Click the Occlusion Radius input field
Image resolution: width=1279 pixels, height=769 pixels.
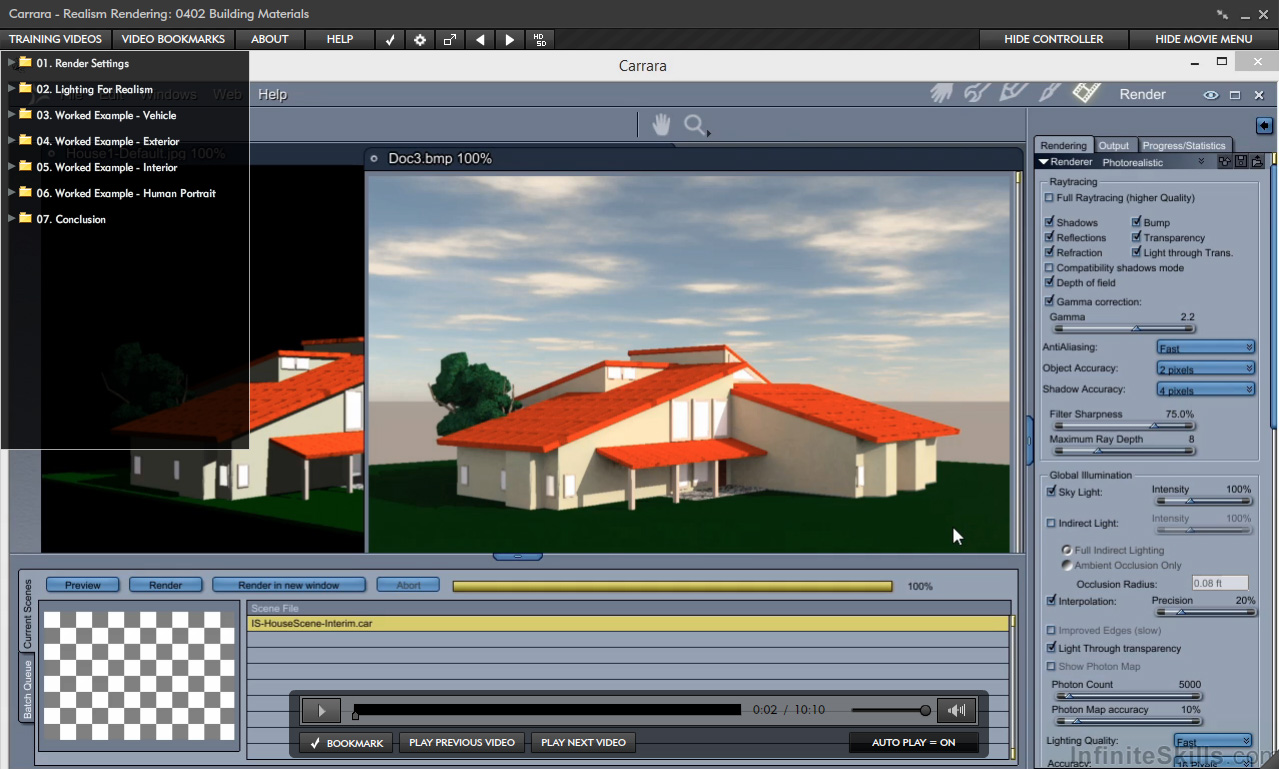point(1220,583)
